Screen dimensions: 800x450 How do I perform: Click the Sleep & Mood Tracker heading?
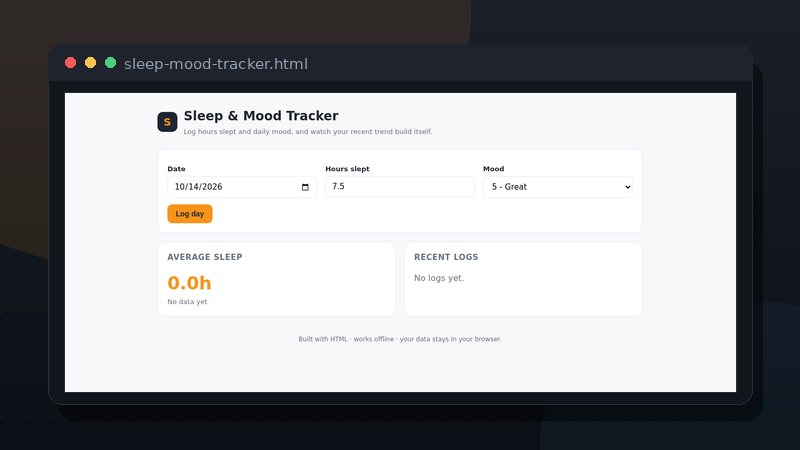coord(261,116)
